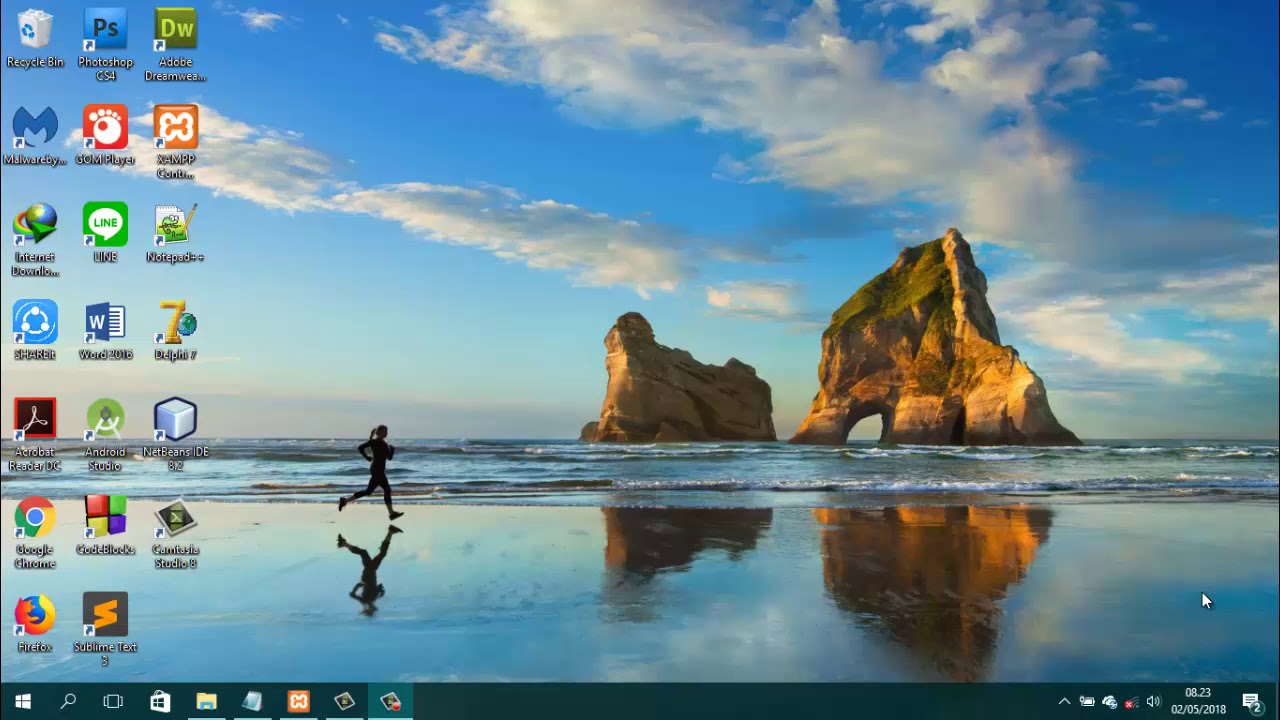This screenshot has width=1280, height=720.
Task: Switch to XAMPP in the taskbar
Action: tap(298, 702)
